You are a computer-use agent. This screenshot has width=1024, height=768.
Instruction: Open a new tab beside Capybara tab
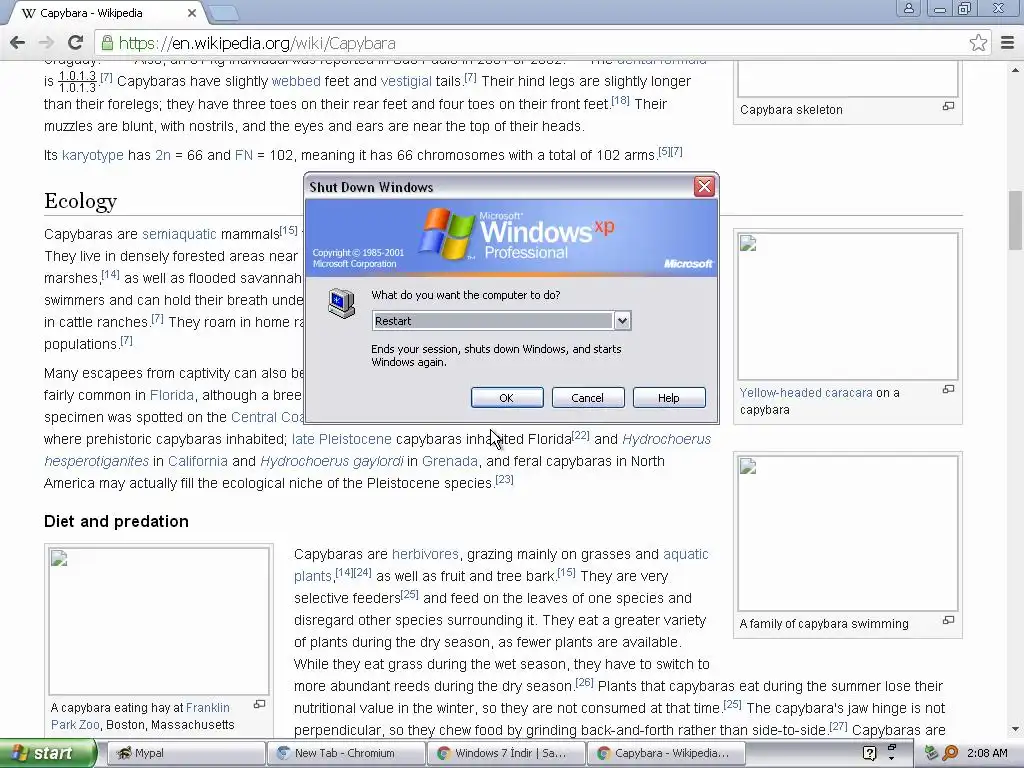pyautogui.click(x=223, y=13)
